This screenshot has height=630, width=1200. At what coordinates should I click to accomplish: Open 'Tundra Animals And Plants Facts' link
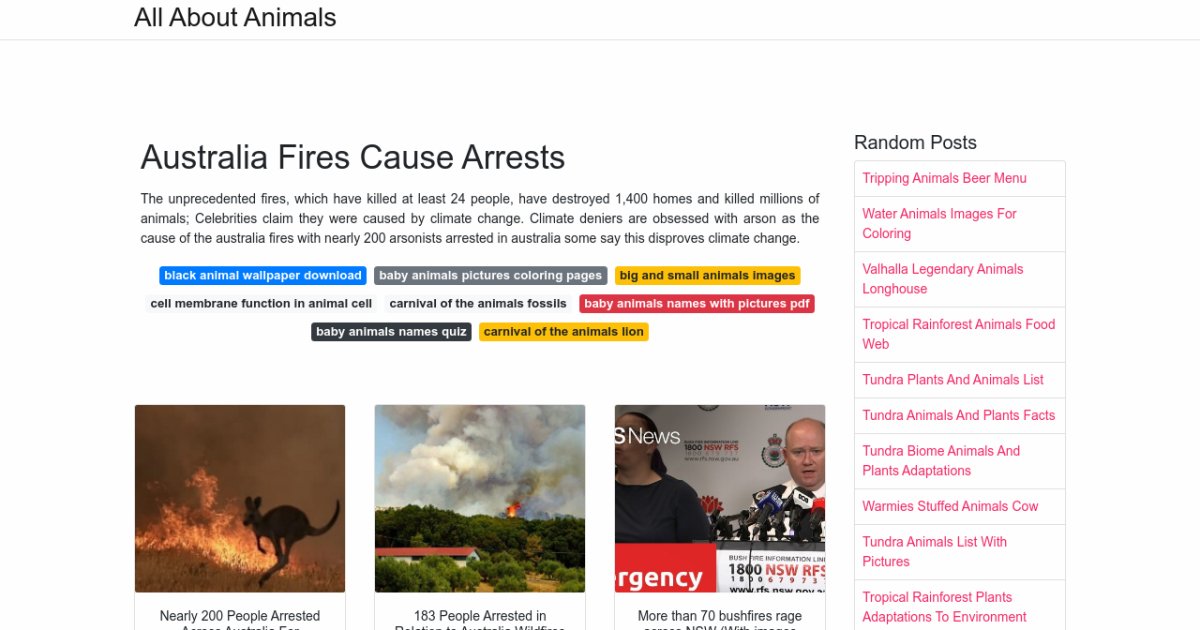(x=959, y=415)
